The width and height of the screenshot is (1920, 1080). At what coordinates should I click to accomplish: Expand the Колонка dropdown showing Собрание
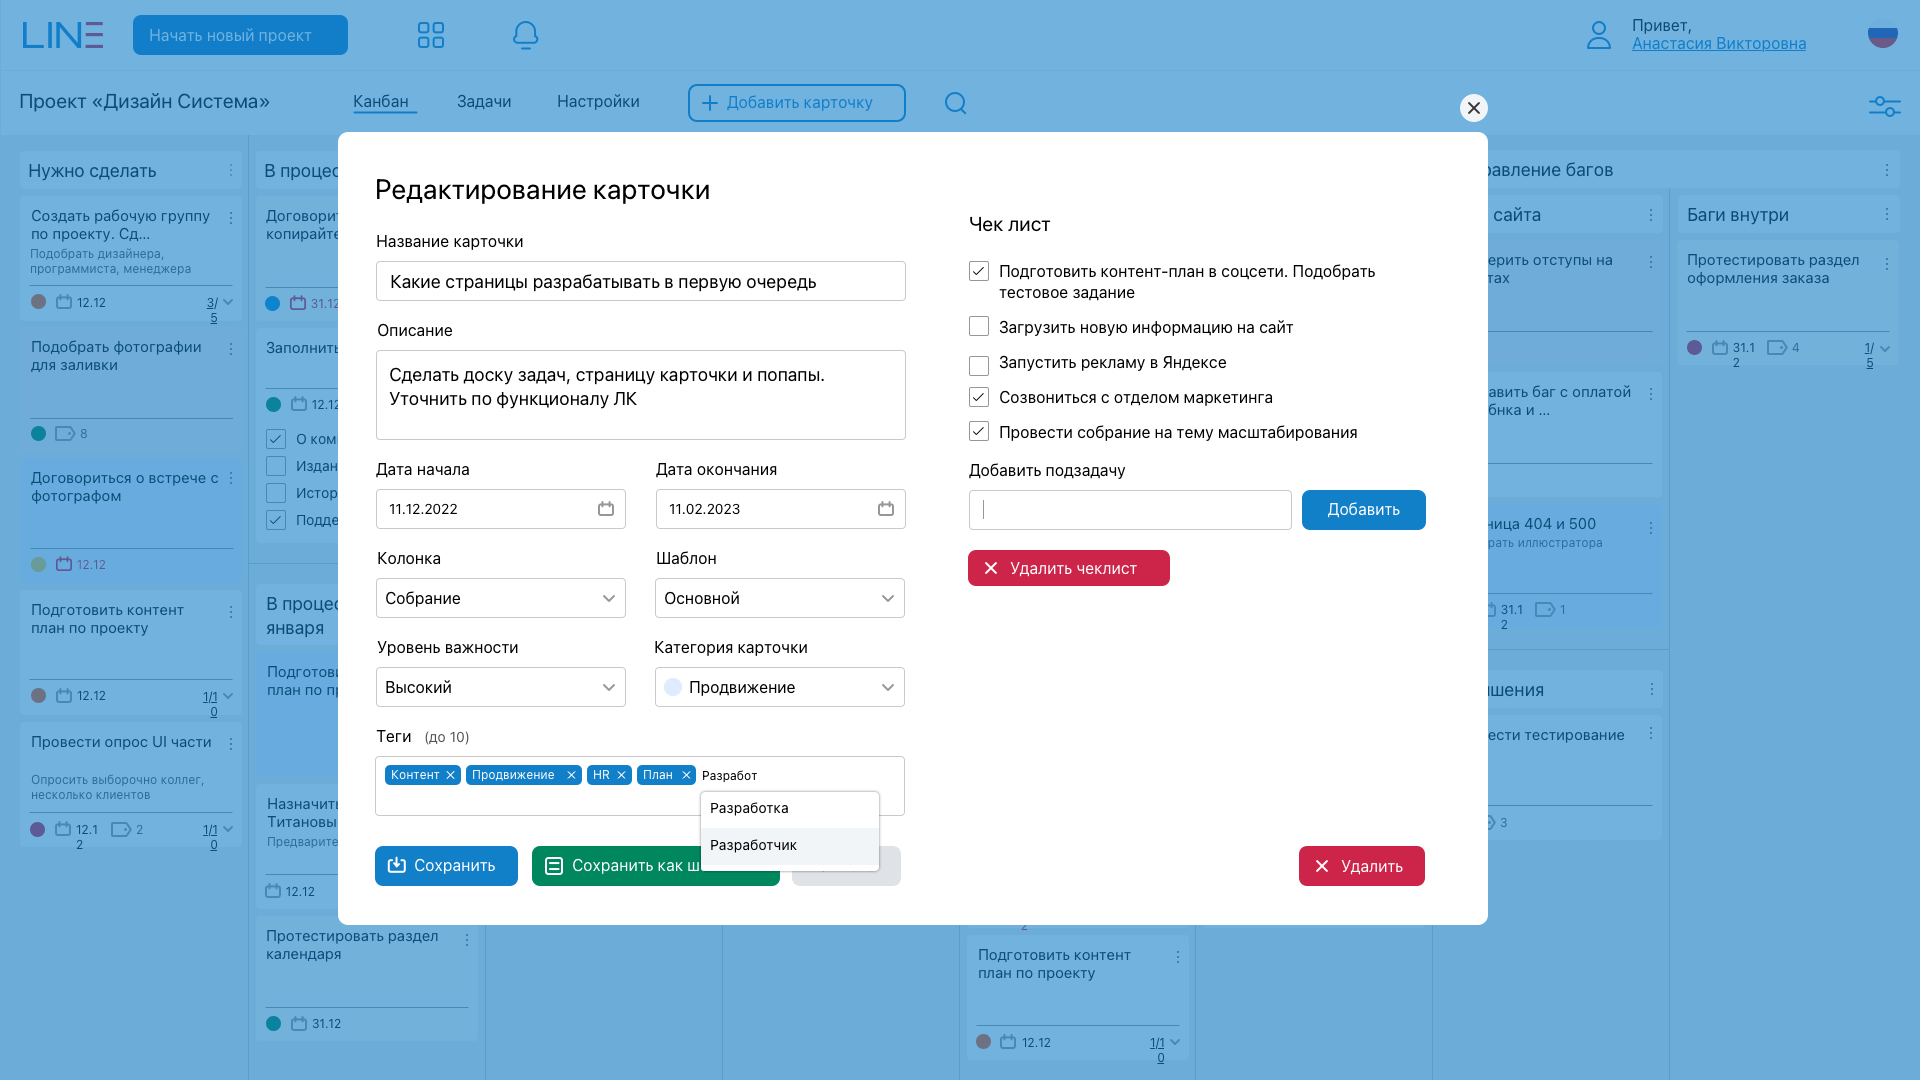click(x=500, y=598)
